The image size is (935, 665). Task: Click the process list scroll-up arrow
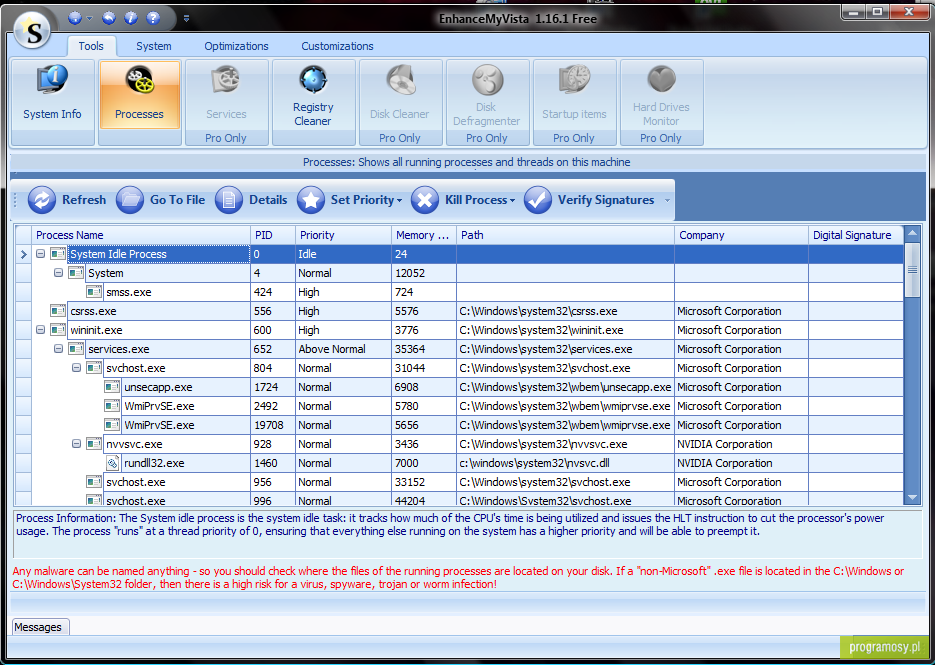[x=912, y=233]
